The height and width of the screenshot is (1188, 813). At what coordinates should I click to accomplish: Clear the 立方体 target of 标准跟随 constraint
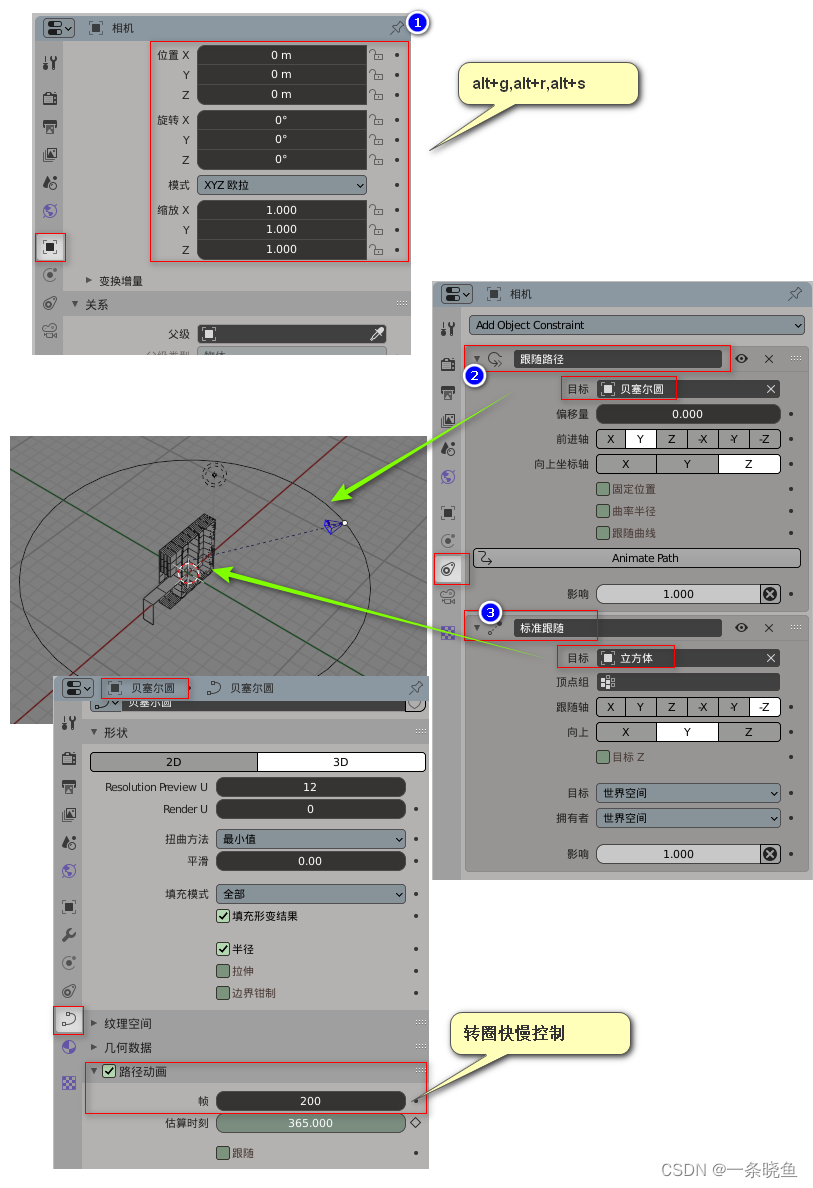tap(771, 658)
